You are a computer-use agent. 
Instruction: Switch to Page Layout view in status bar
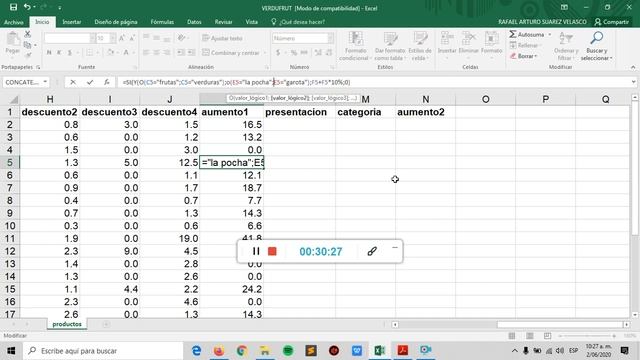[530, 336]
